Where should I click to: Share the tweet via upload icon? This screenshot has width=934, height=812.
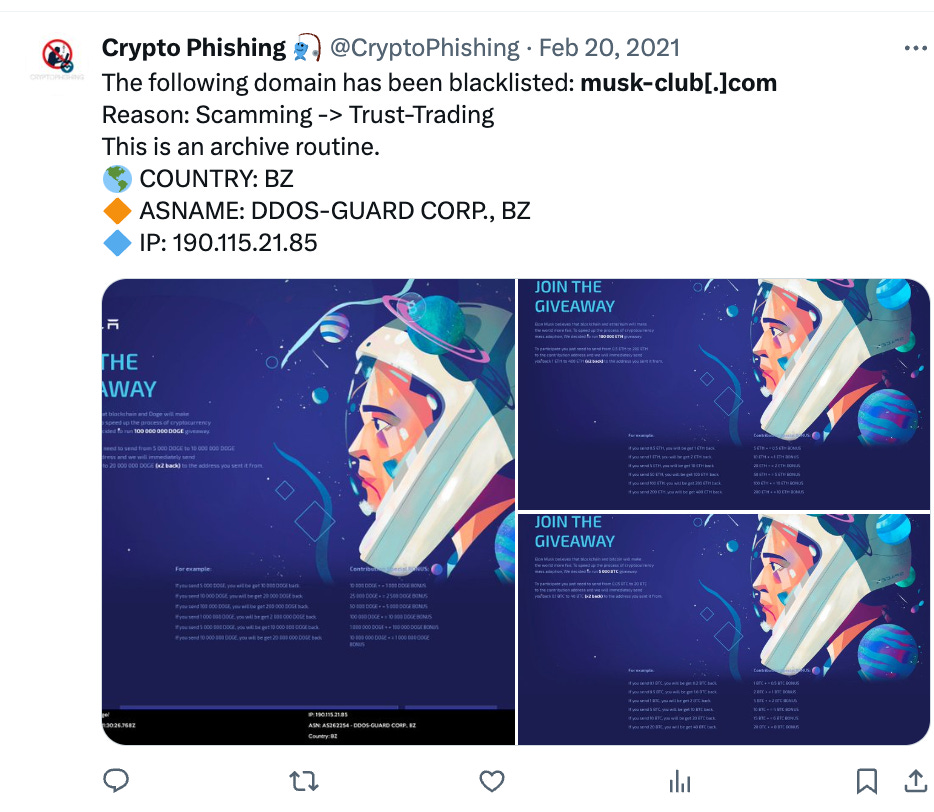916,781
